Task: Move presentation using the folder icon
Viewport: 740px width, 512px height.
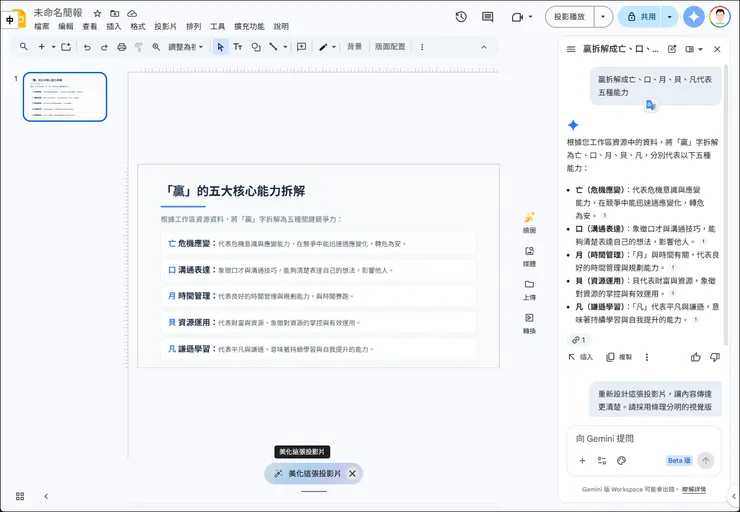Action: pyautogui.click(x=115, y=13)
